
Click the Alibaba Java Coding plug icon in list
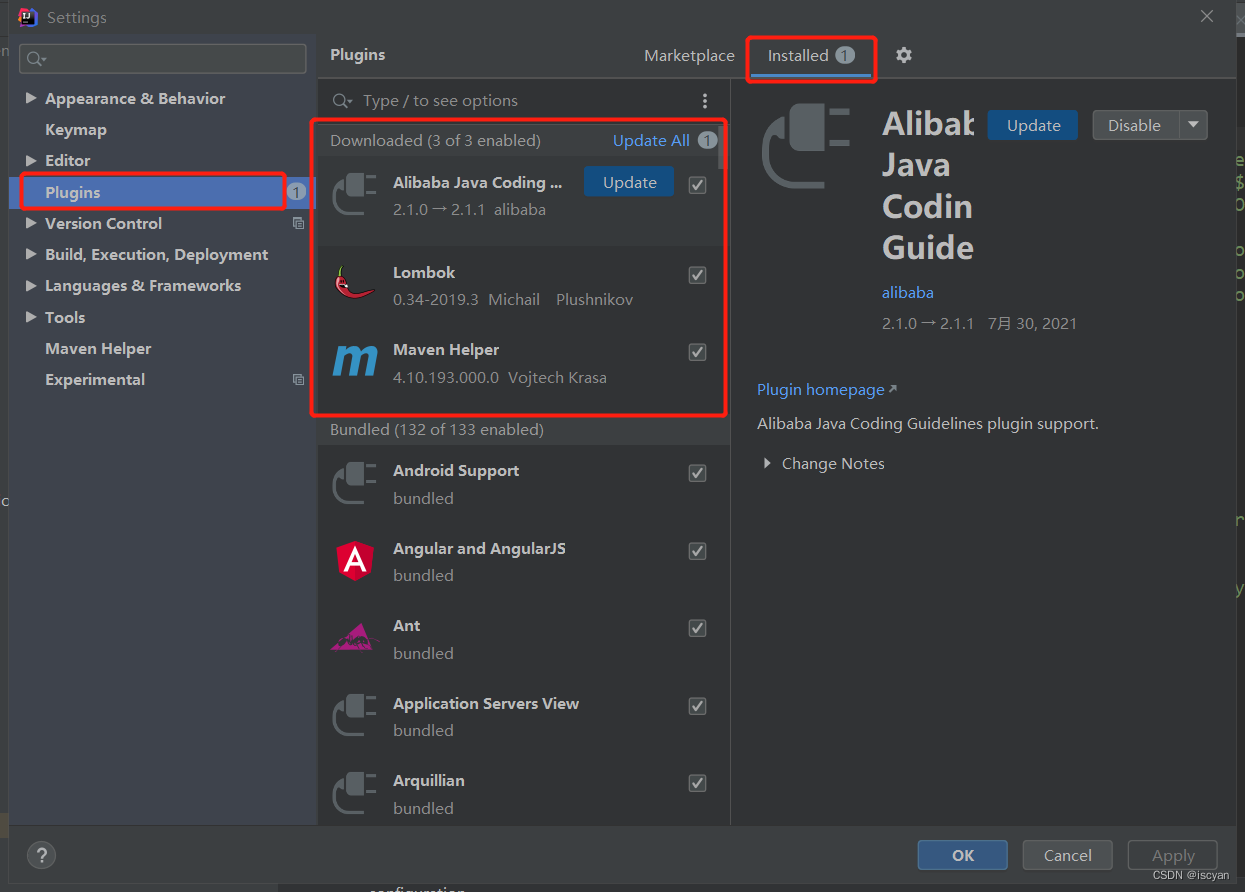tap(354, 194)
